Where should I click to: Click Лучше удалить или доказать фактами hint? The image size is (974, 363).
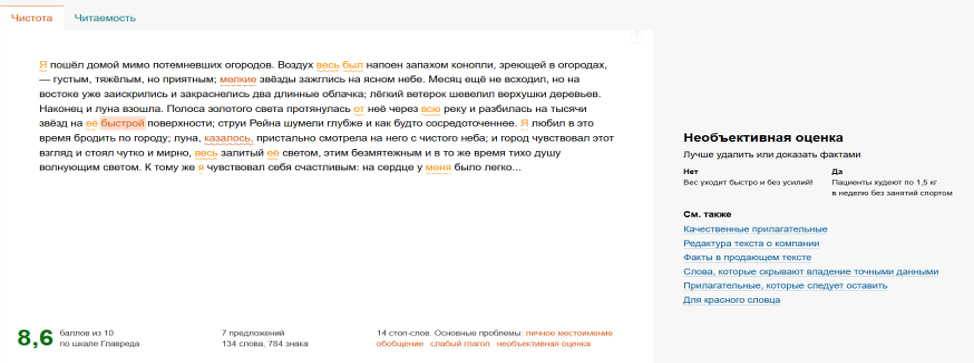[x=771, y=155]
